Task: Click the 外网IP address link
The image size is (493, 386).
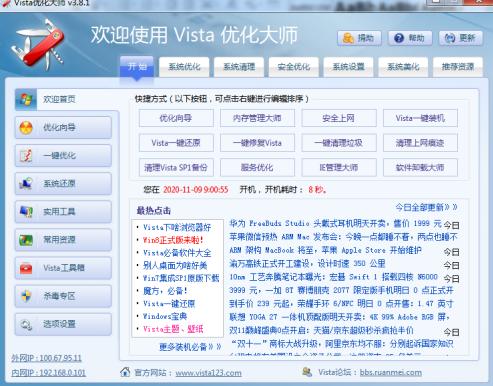Action: [x=46, y=358]
